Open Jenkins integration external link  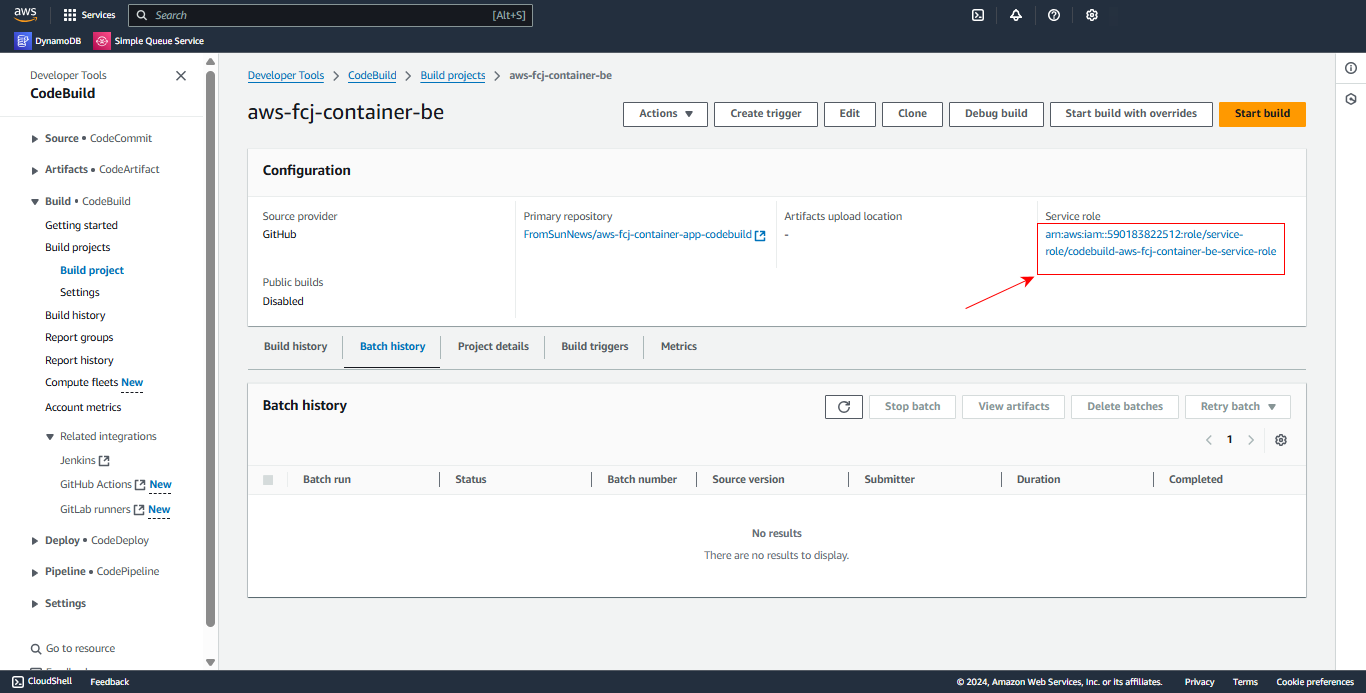85,461
